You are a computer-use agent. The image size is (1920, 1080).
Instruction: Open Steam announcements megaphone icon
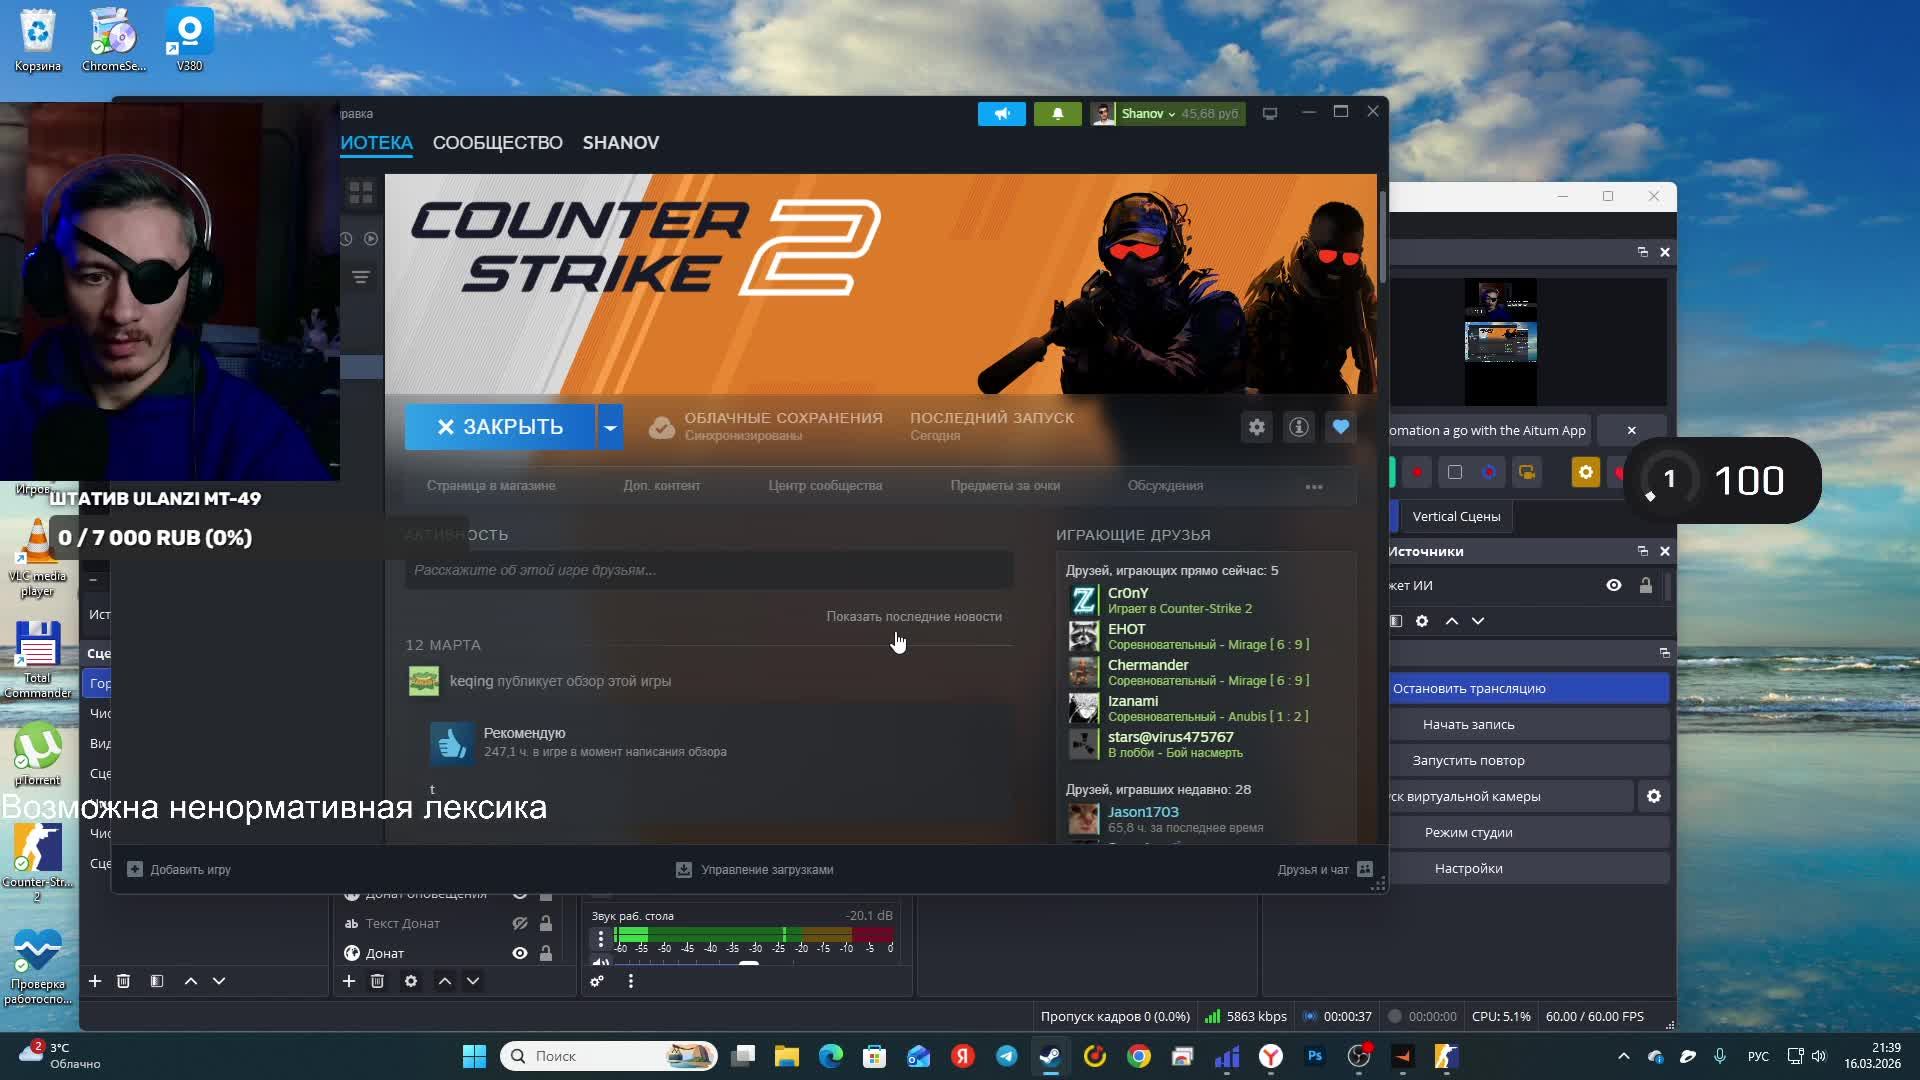click(1001, 114)
